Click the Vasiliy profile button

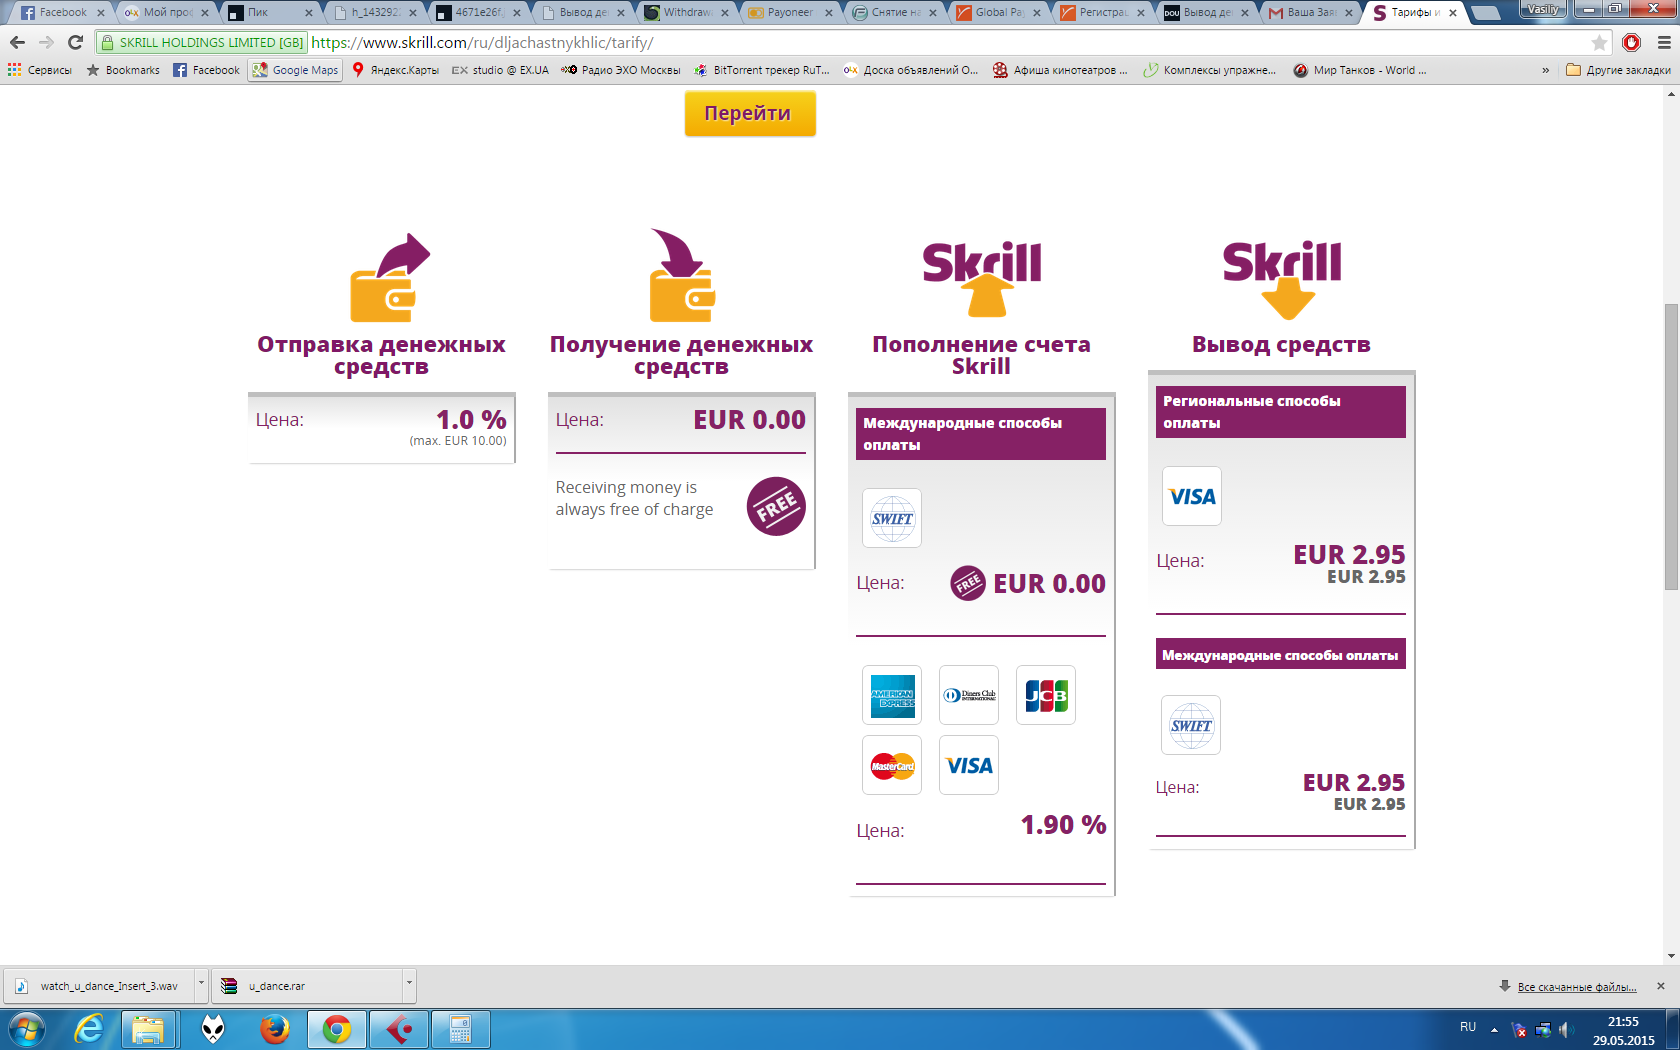coord(1543,9)
